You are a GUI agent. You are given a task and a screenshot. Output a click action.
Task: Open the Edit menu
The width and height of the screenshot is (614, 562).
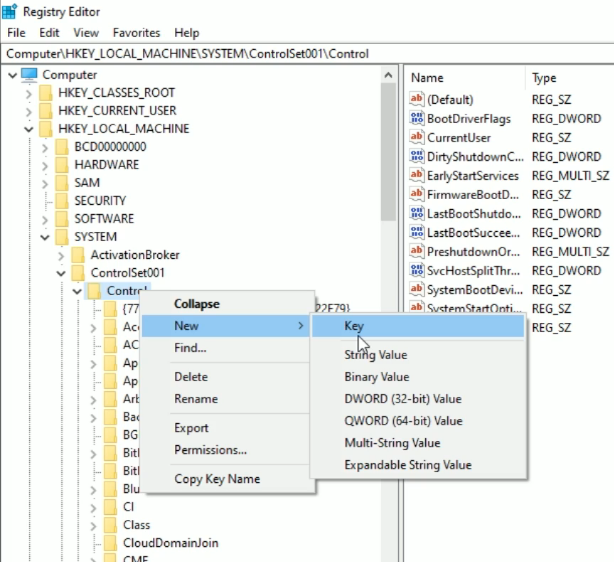(49, 33)
